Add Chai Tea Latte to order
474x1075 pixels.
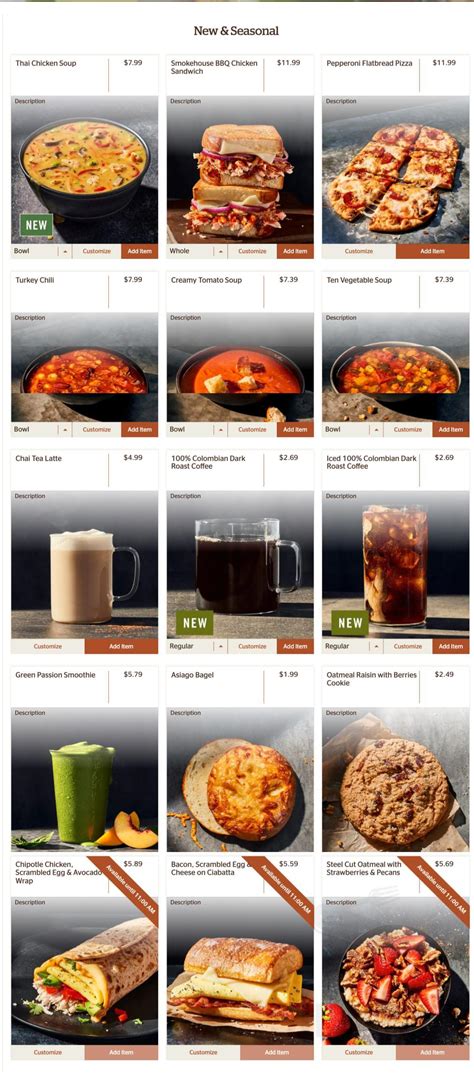[x=121, y=646]
